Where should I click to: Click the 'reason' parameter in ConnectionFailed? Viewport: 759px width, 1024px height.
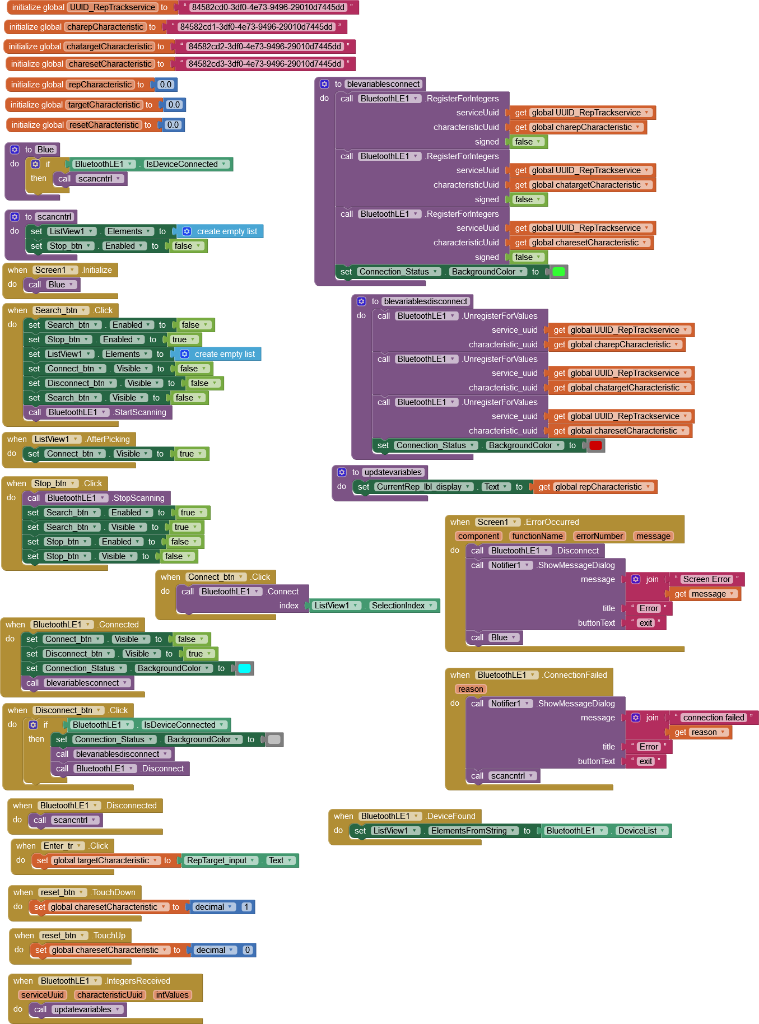(x=470, y=689)
